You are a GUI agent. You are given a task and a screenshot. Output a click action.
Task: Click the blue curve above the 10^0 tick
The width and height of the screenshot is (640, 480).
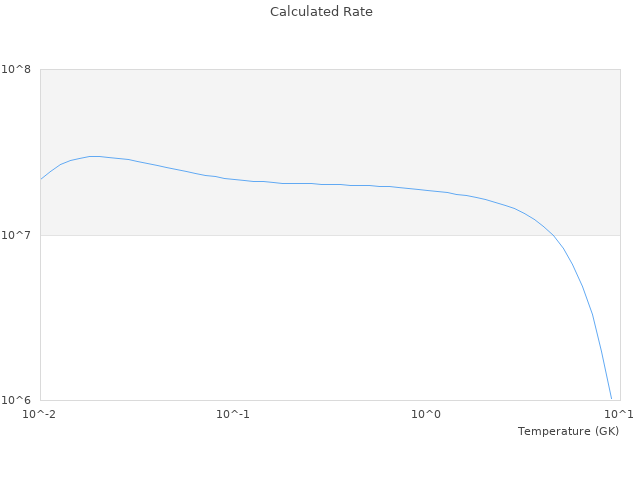pos(426,190)
